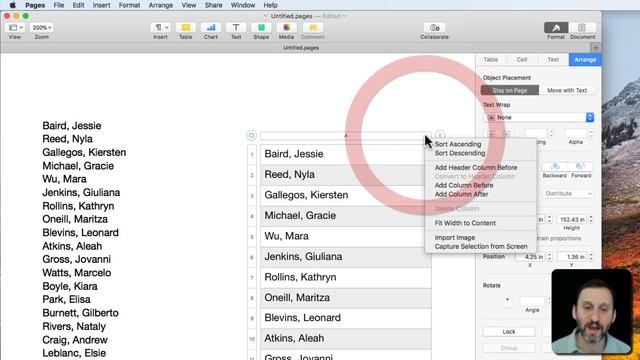This screenshot has width=640, height=360.
Task: Select Move with Text placement
Action: pos(567,90)
